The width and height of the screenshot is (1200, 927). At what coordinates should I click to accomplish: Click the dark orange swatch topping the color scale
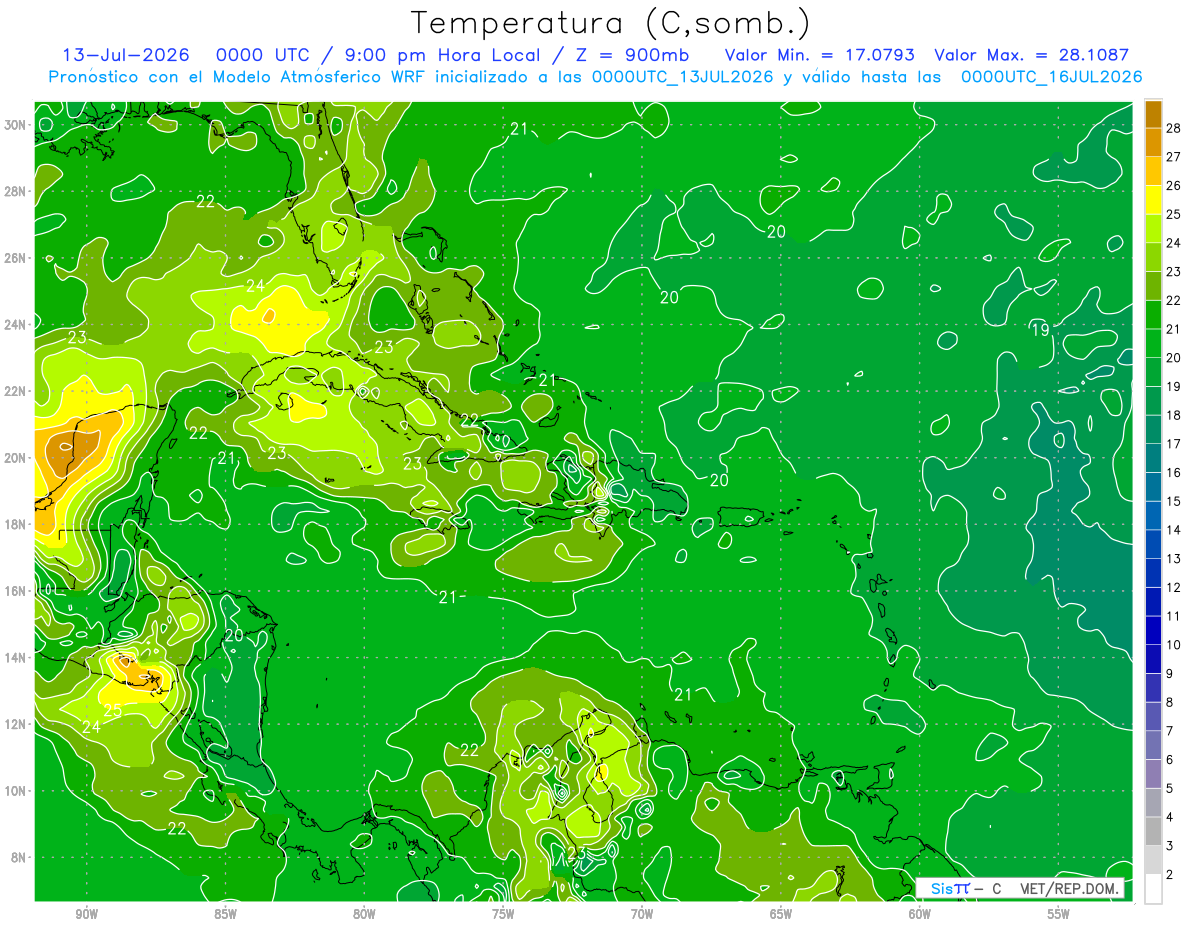pyautogui.click(x=1153, y=114)
